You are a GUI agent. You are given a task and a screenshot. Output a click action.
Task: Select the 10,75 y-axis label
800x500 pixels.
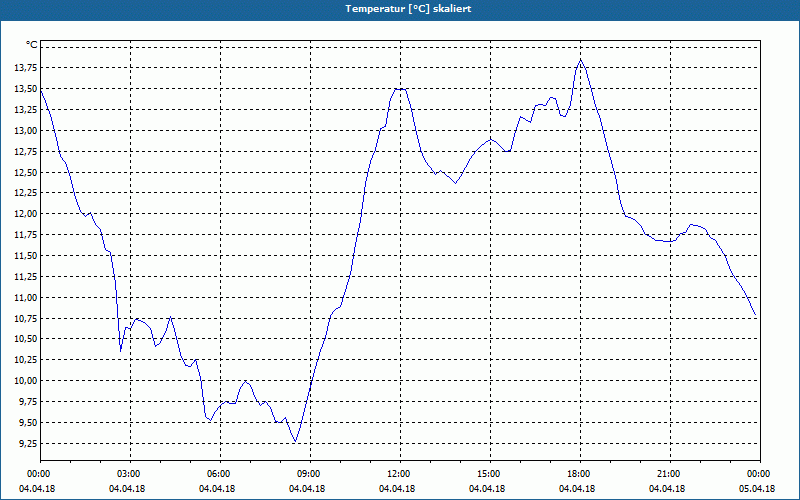pyautogui.click(x=27, y=318)
